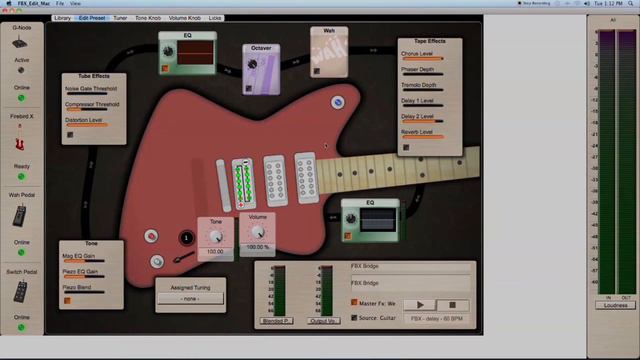Click the Wah Pedal Online green indicator
The width and height of the screenshot is (640, 360).
click(x=21, y=252)
